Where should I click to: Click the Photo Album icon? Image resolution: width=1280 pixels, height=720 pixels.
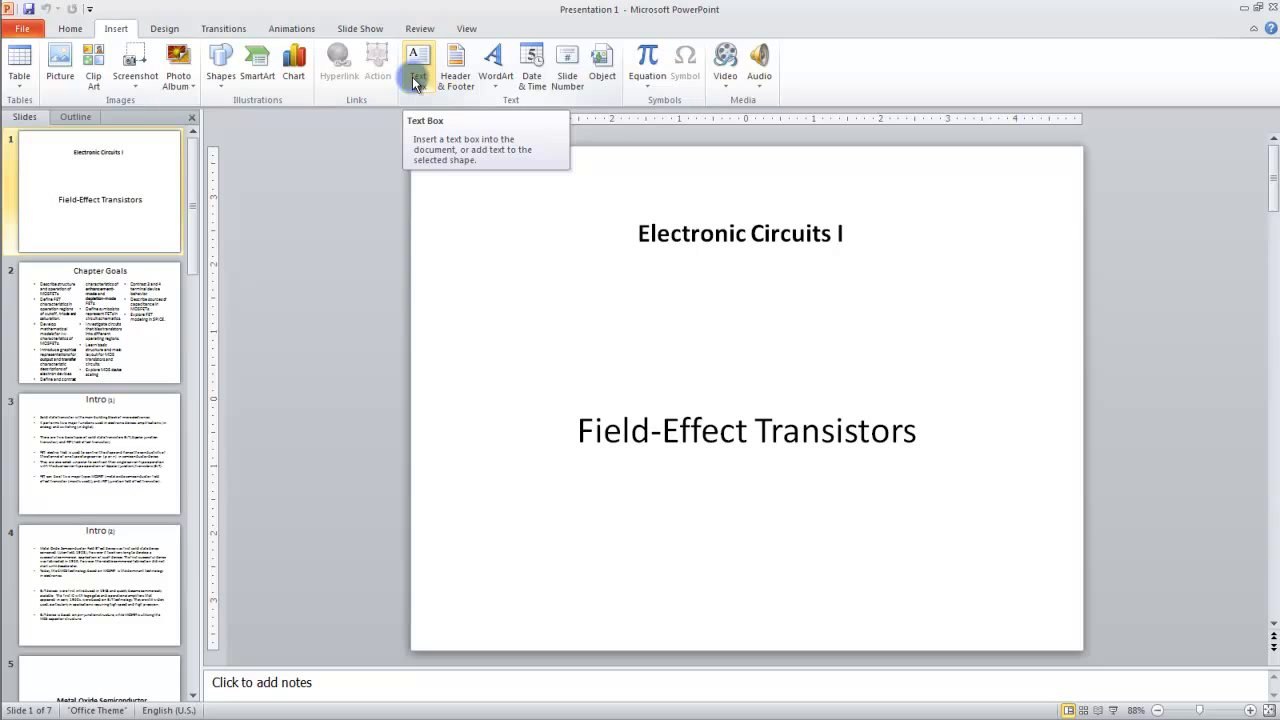(x=178, y=57)
